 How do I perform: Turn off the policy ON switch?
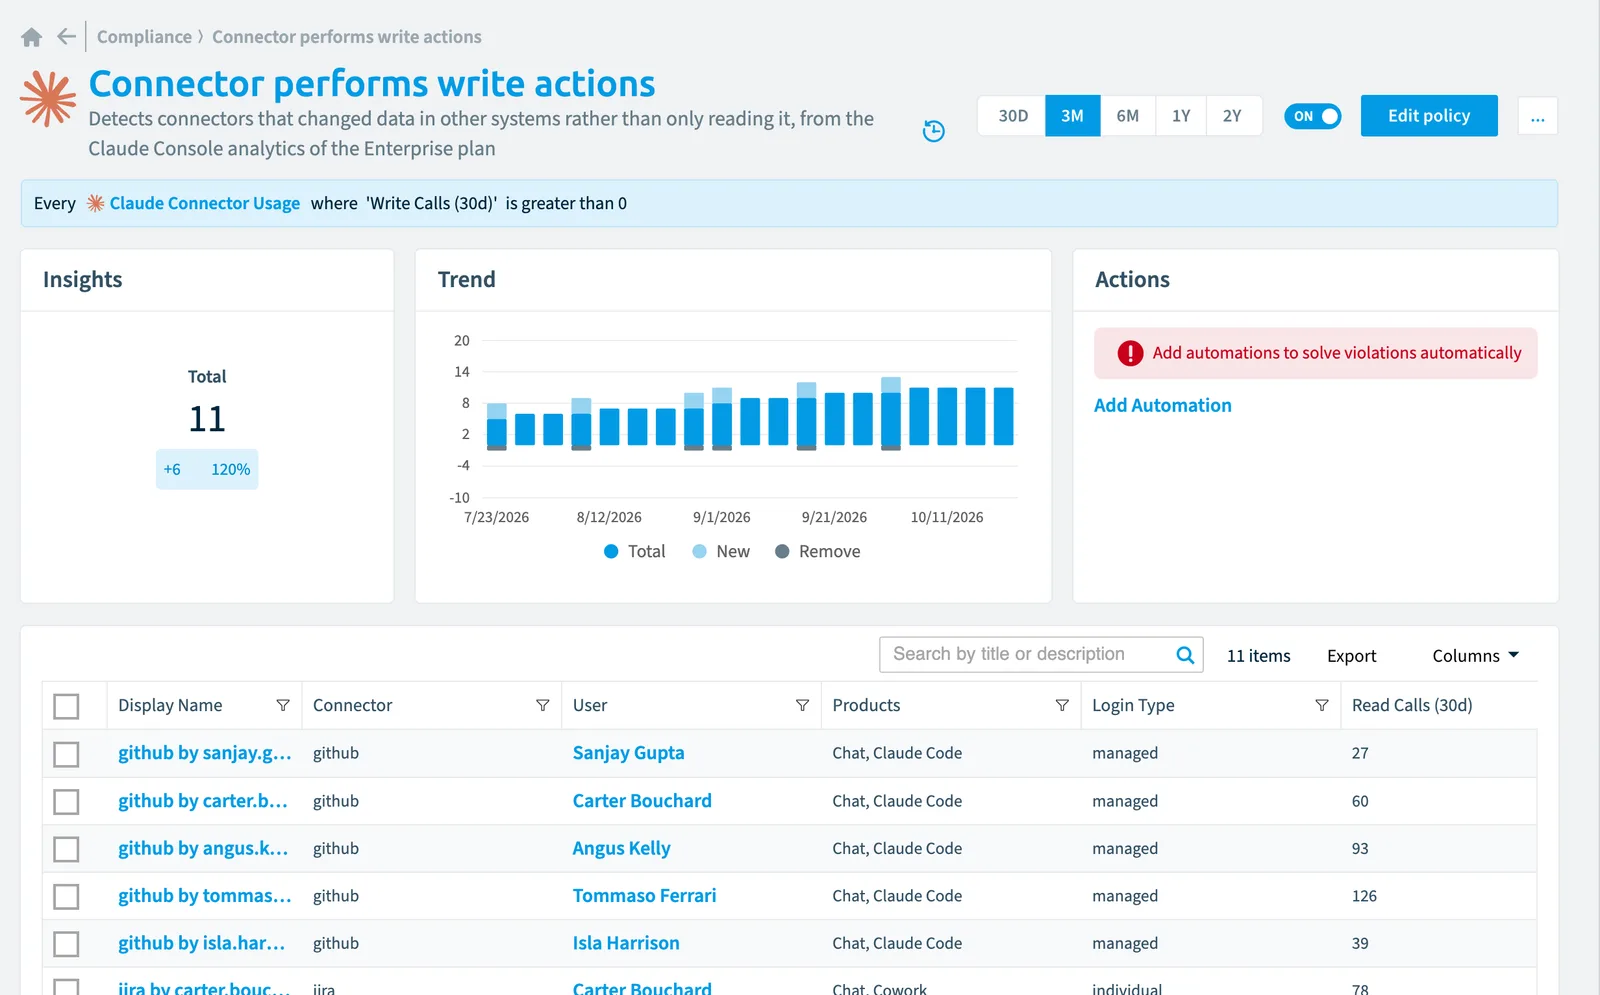[x=1312, y=116]
